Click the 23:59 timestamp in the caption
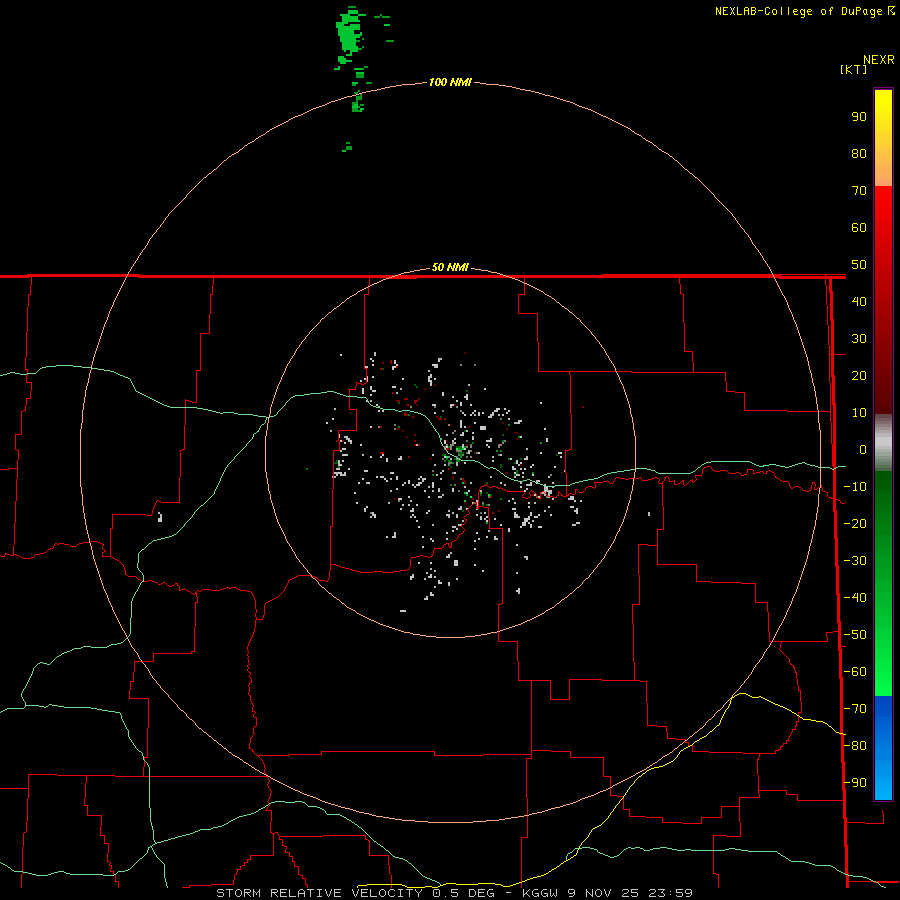Screen dimensions: 900x900 point(670,893)
